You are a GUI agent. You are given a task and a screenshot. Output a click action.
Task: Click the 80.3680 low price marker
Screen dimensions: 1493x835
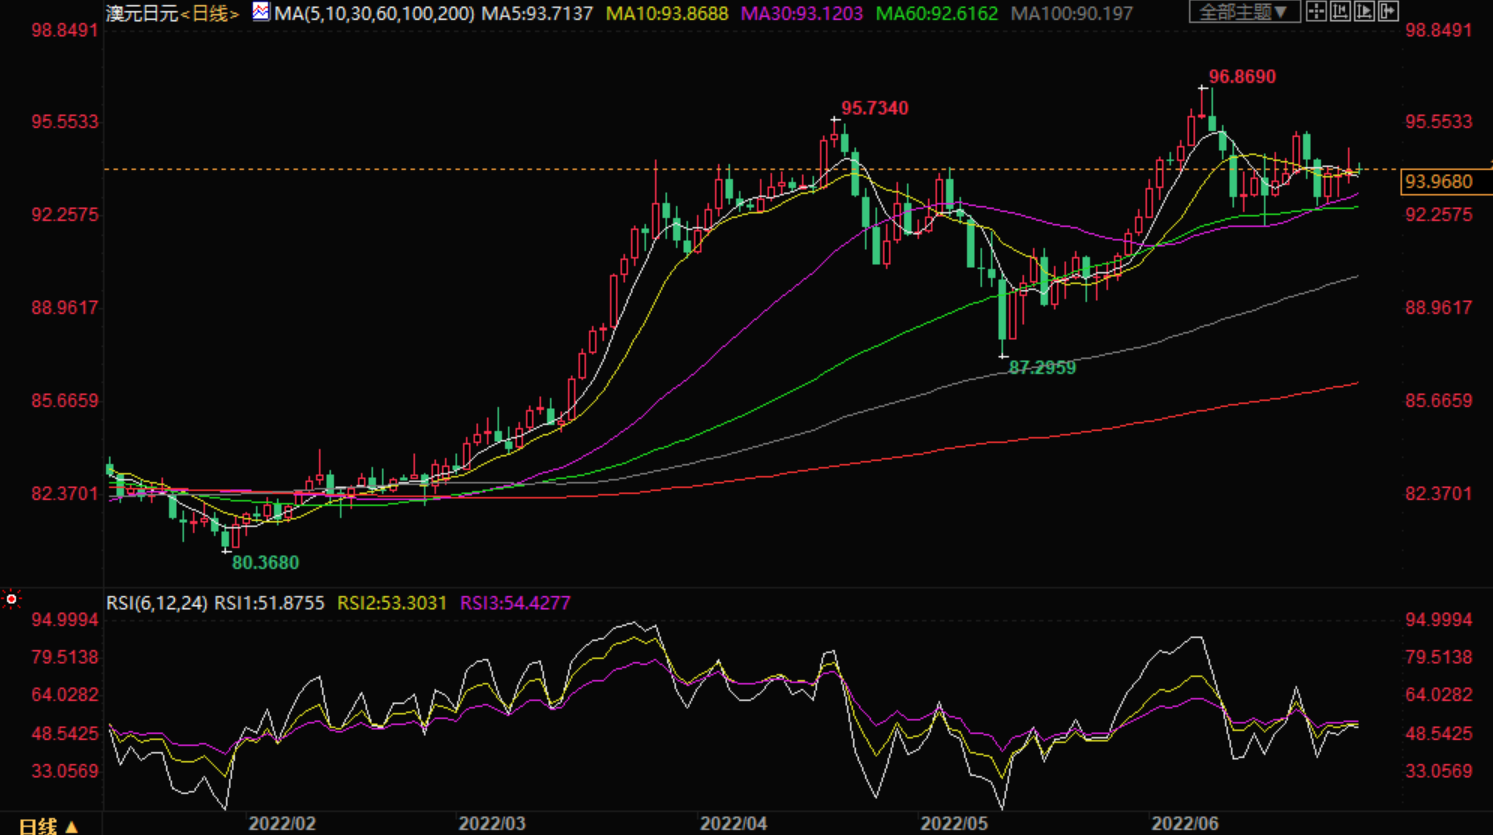[265, 563]
